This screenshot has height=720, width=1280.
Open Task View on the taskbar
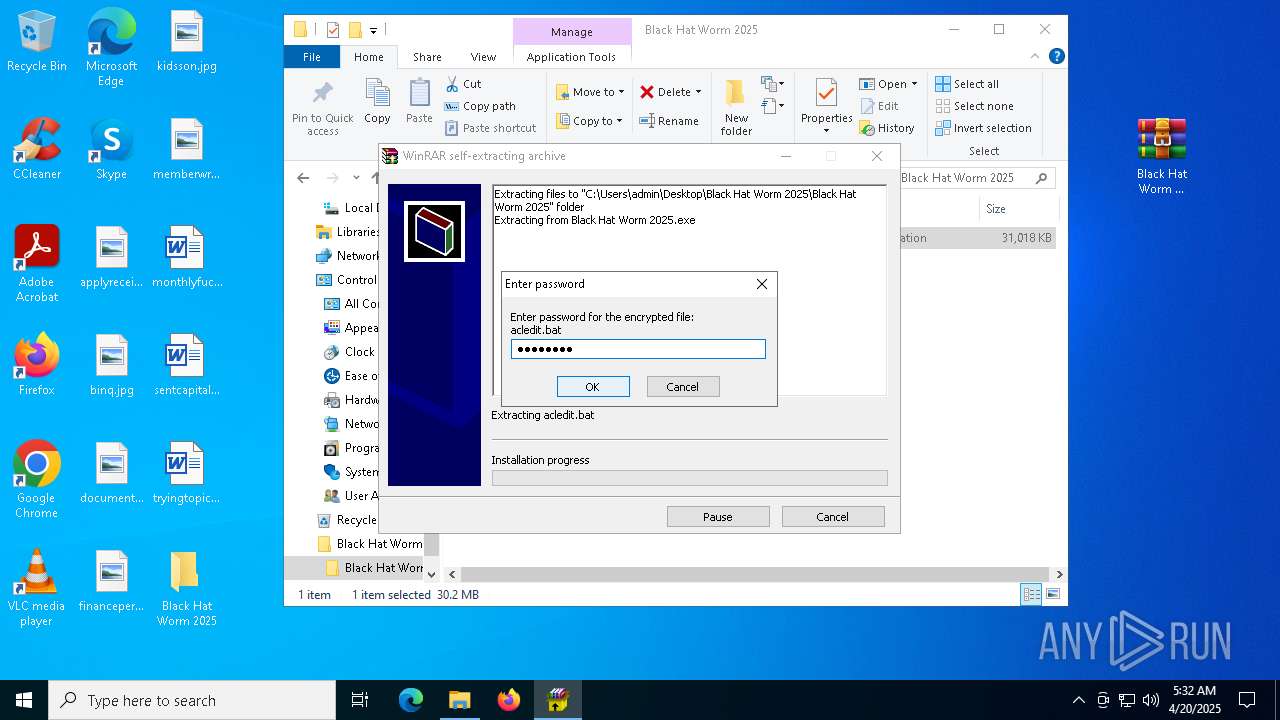coord(360,700)
